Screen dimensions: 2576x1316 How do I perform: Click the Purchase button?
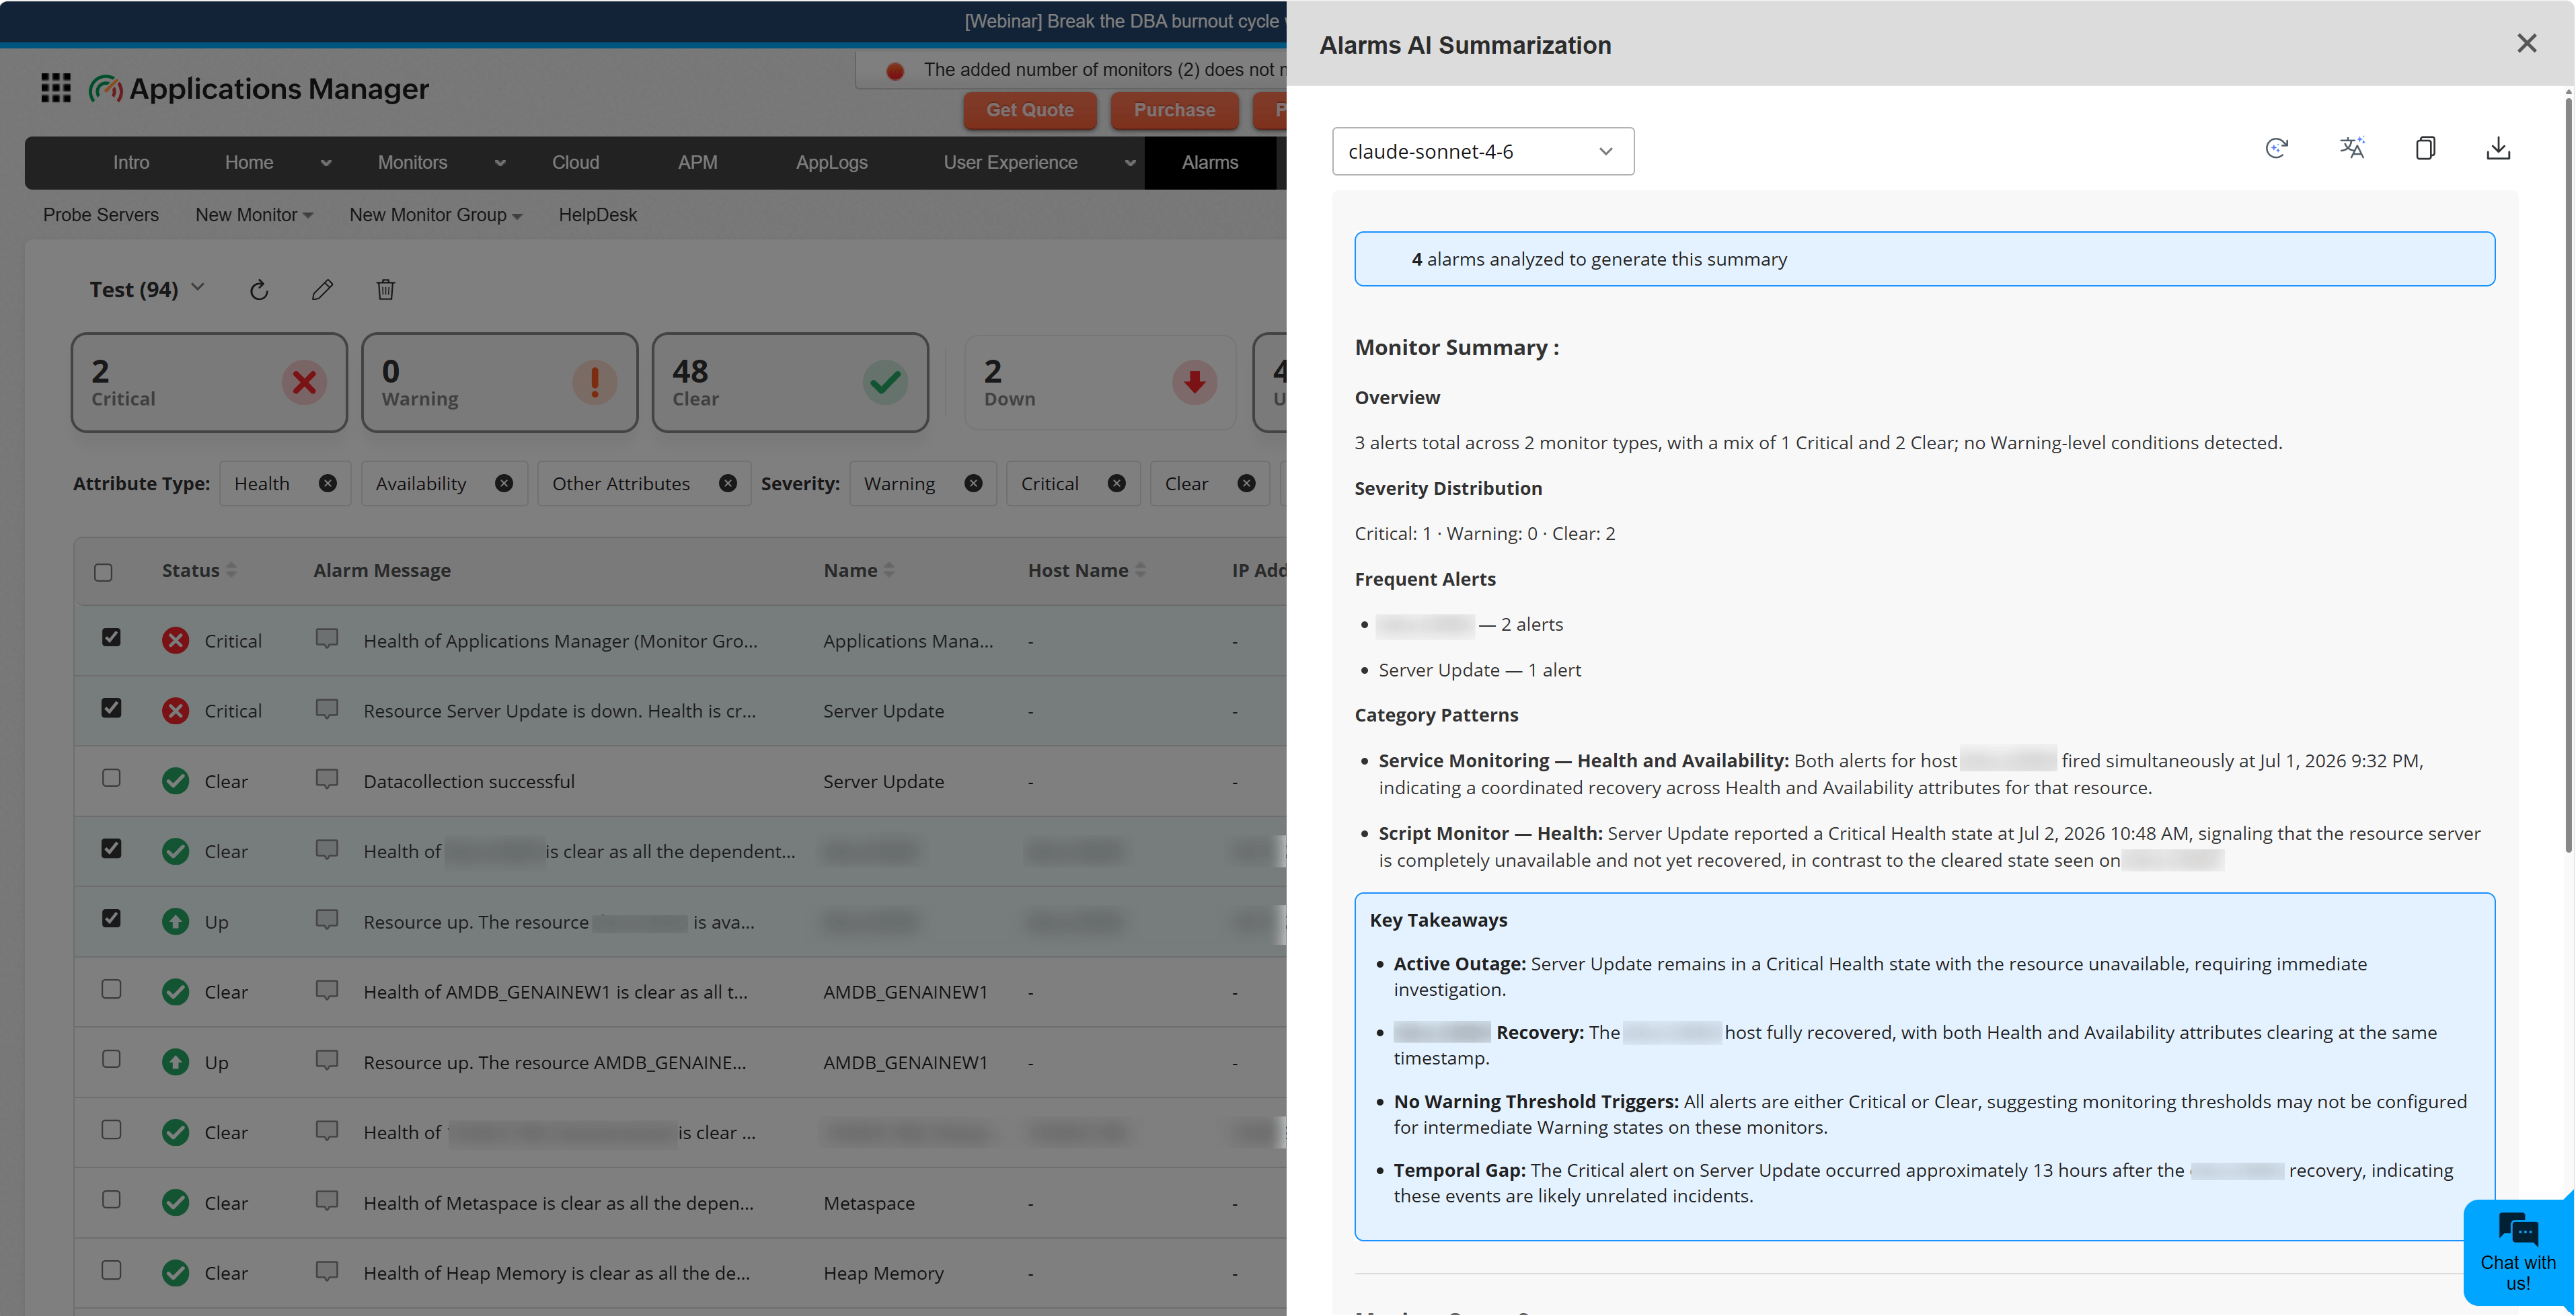[x=1175, y=110]
